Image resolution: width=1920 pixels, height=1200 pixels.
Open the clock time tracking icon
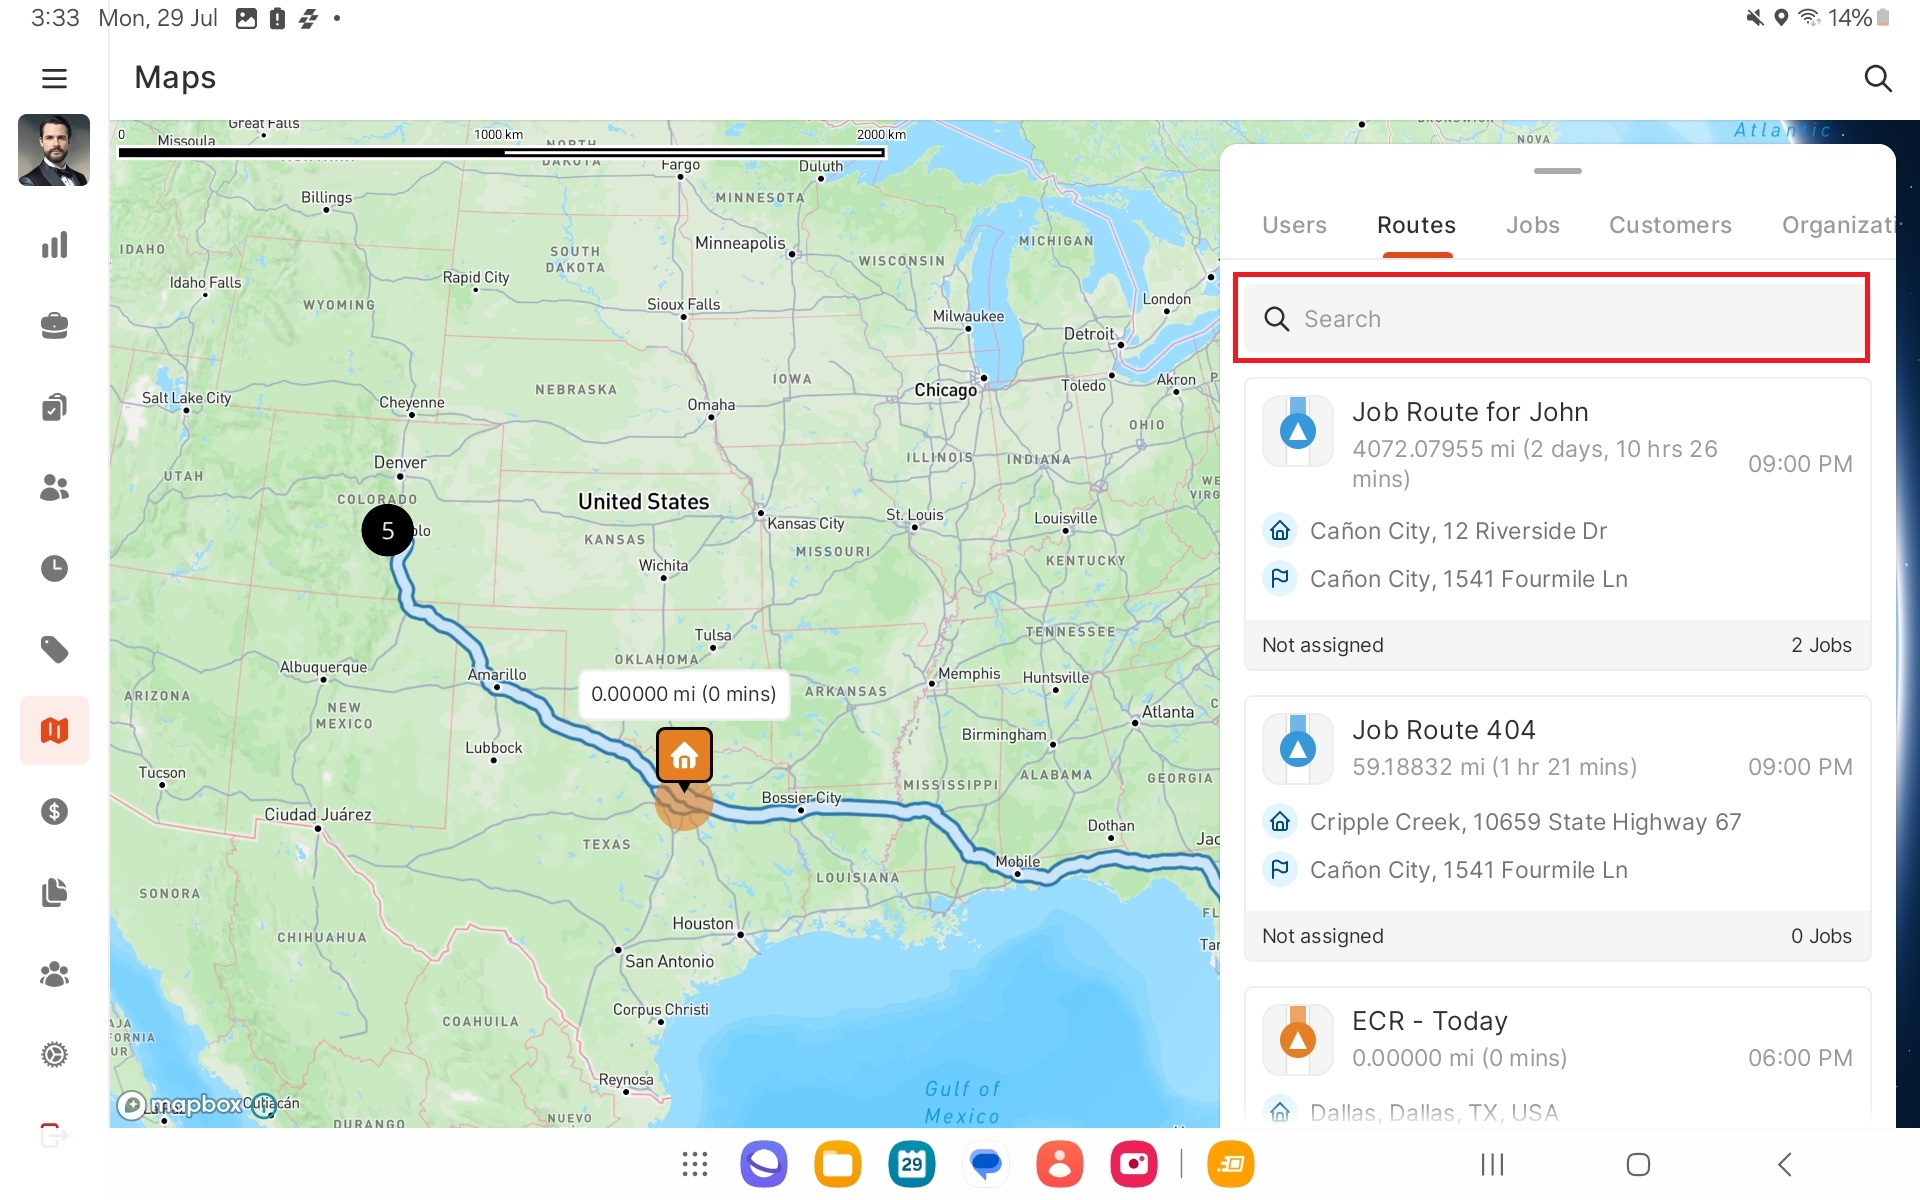click(x=54, y=568)
